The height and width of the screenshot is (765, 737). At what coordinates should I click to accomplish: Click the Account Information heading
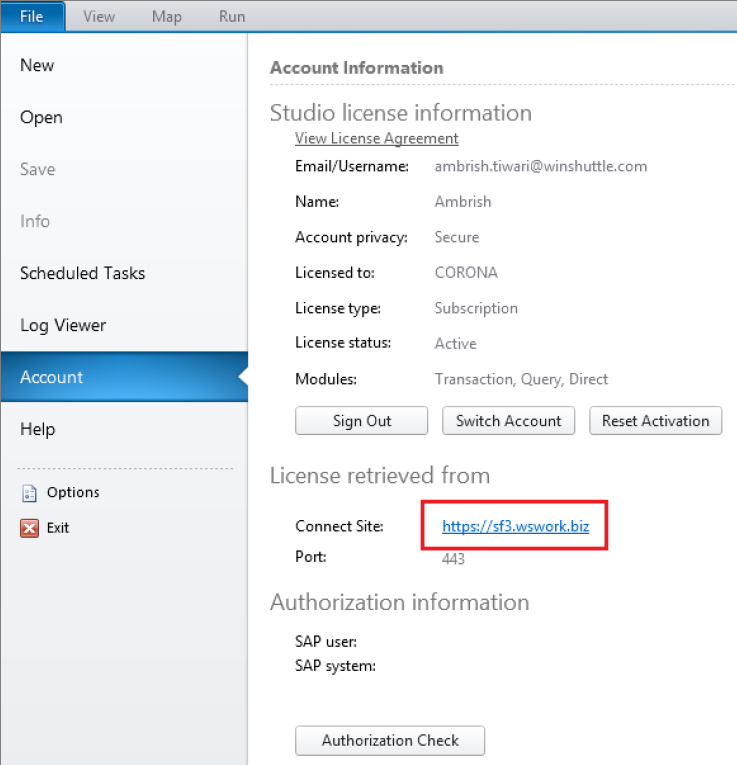(x=357, y=68)
